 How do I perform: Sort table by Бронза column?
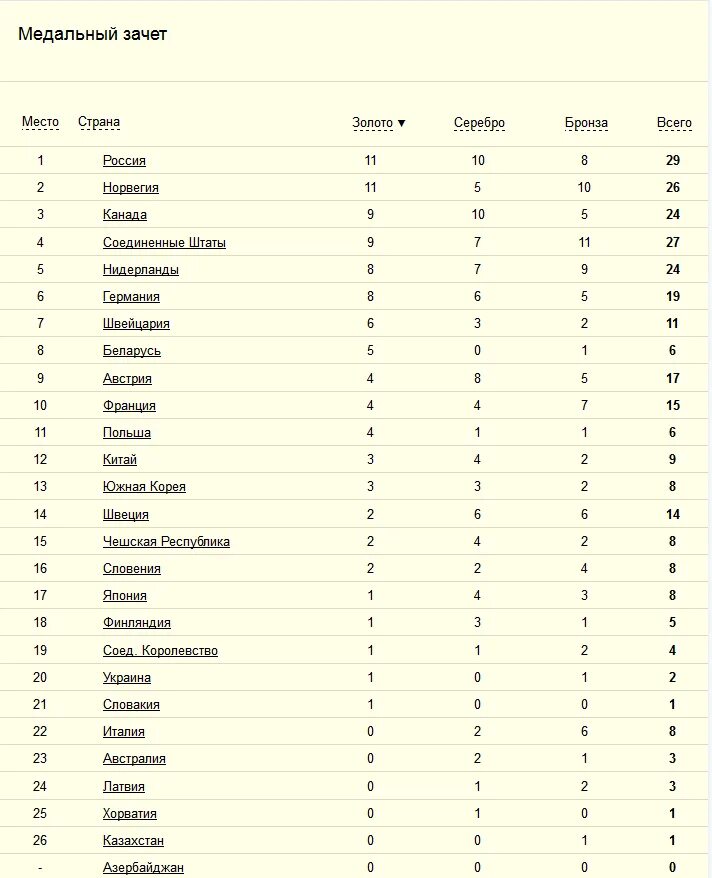[x=586, y=123]
